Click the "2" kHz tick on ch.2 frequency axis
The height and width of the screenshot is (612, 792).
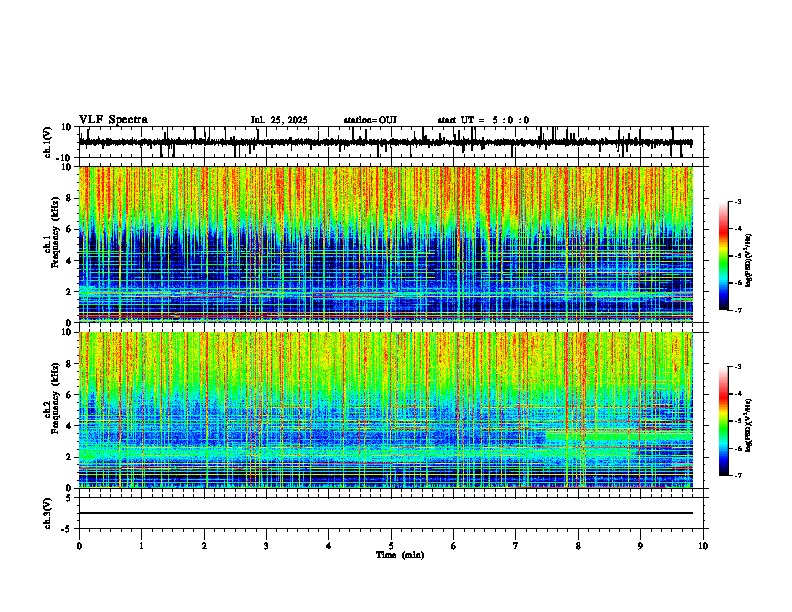(x=69, y=457)
